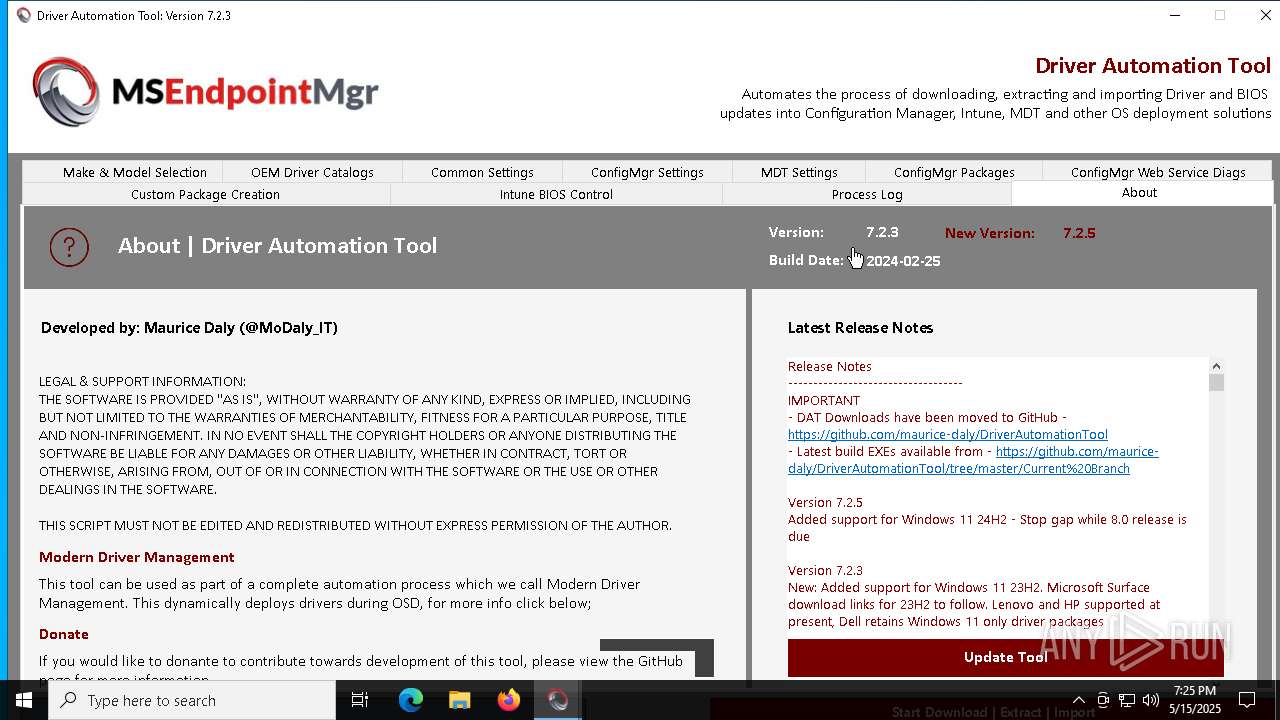The width and height of the screenshot is (1280, 720).
Task: Click the MSEndpointMgr logo
Action: [x=205, y=92]
